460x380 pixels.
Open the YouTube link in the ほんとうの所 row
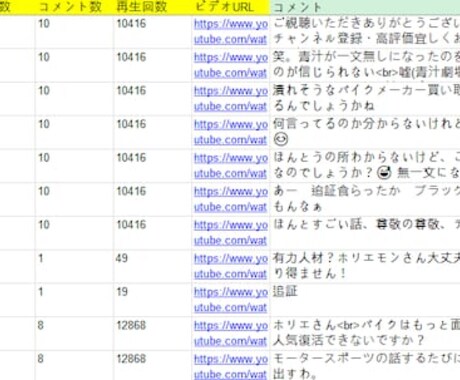(x=231, y=166)
